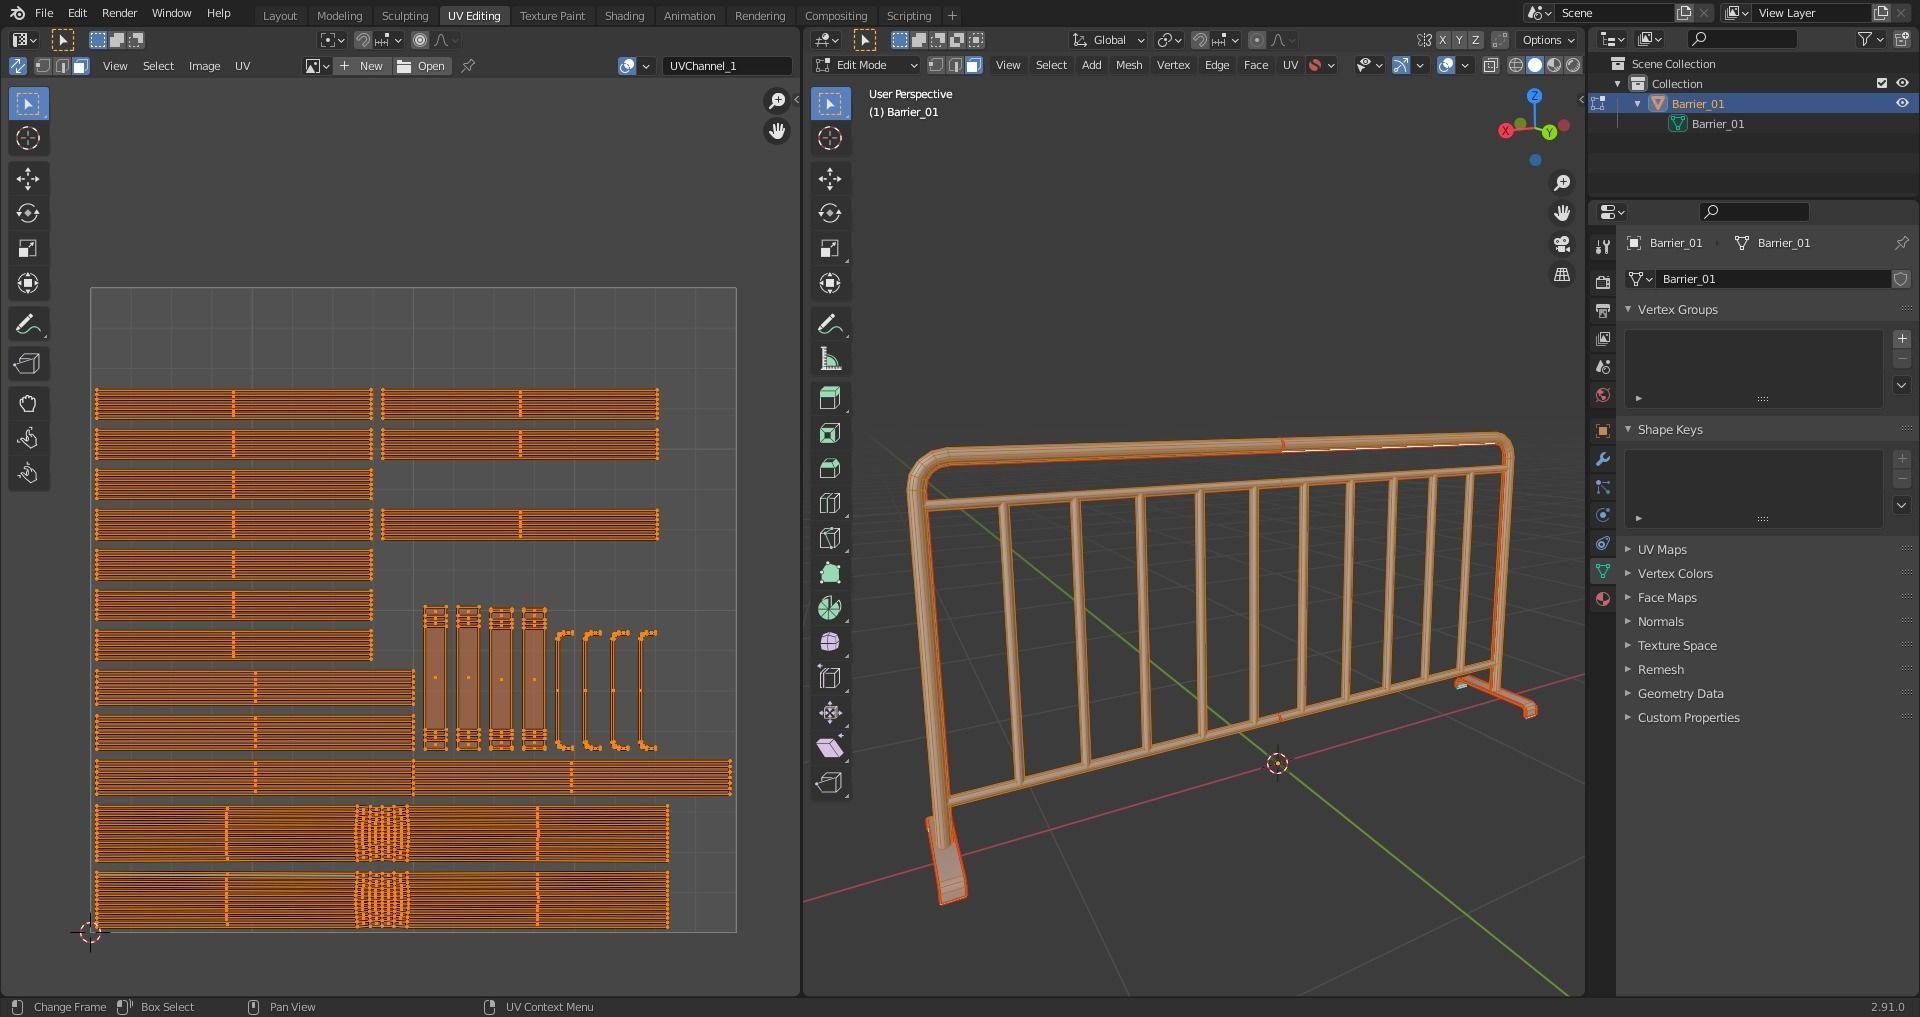
Task: Expand the Geometry Data panel
Action: coord(1680,693)
